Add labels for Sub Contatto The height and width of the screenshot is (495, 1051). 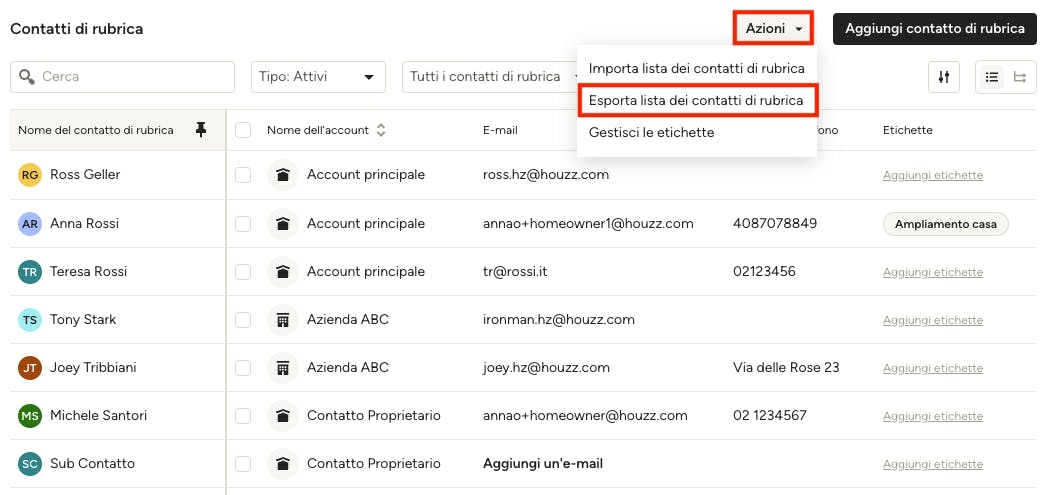pos(932,463)
